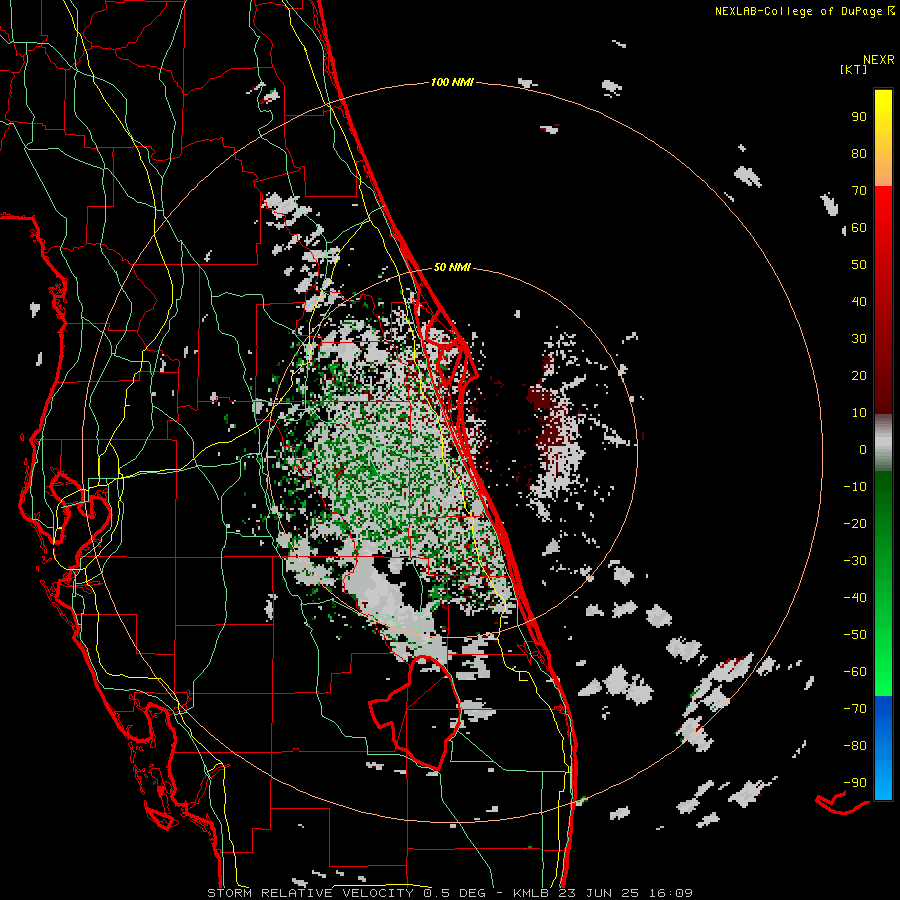Click the -90 value on the velocity scale
Viewport: 900px width, 900px height.
pos(855,782)
